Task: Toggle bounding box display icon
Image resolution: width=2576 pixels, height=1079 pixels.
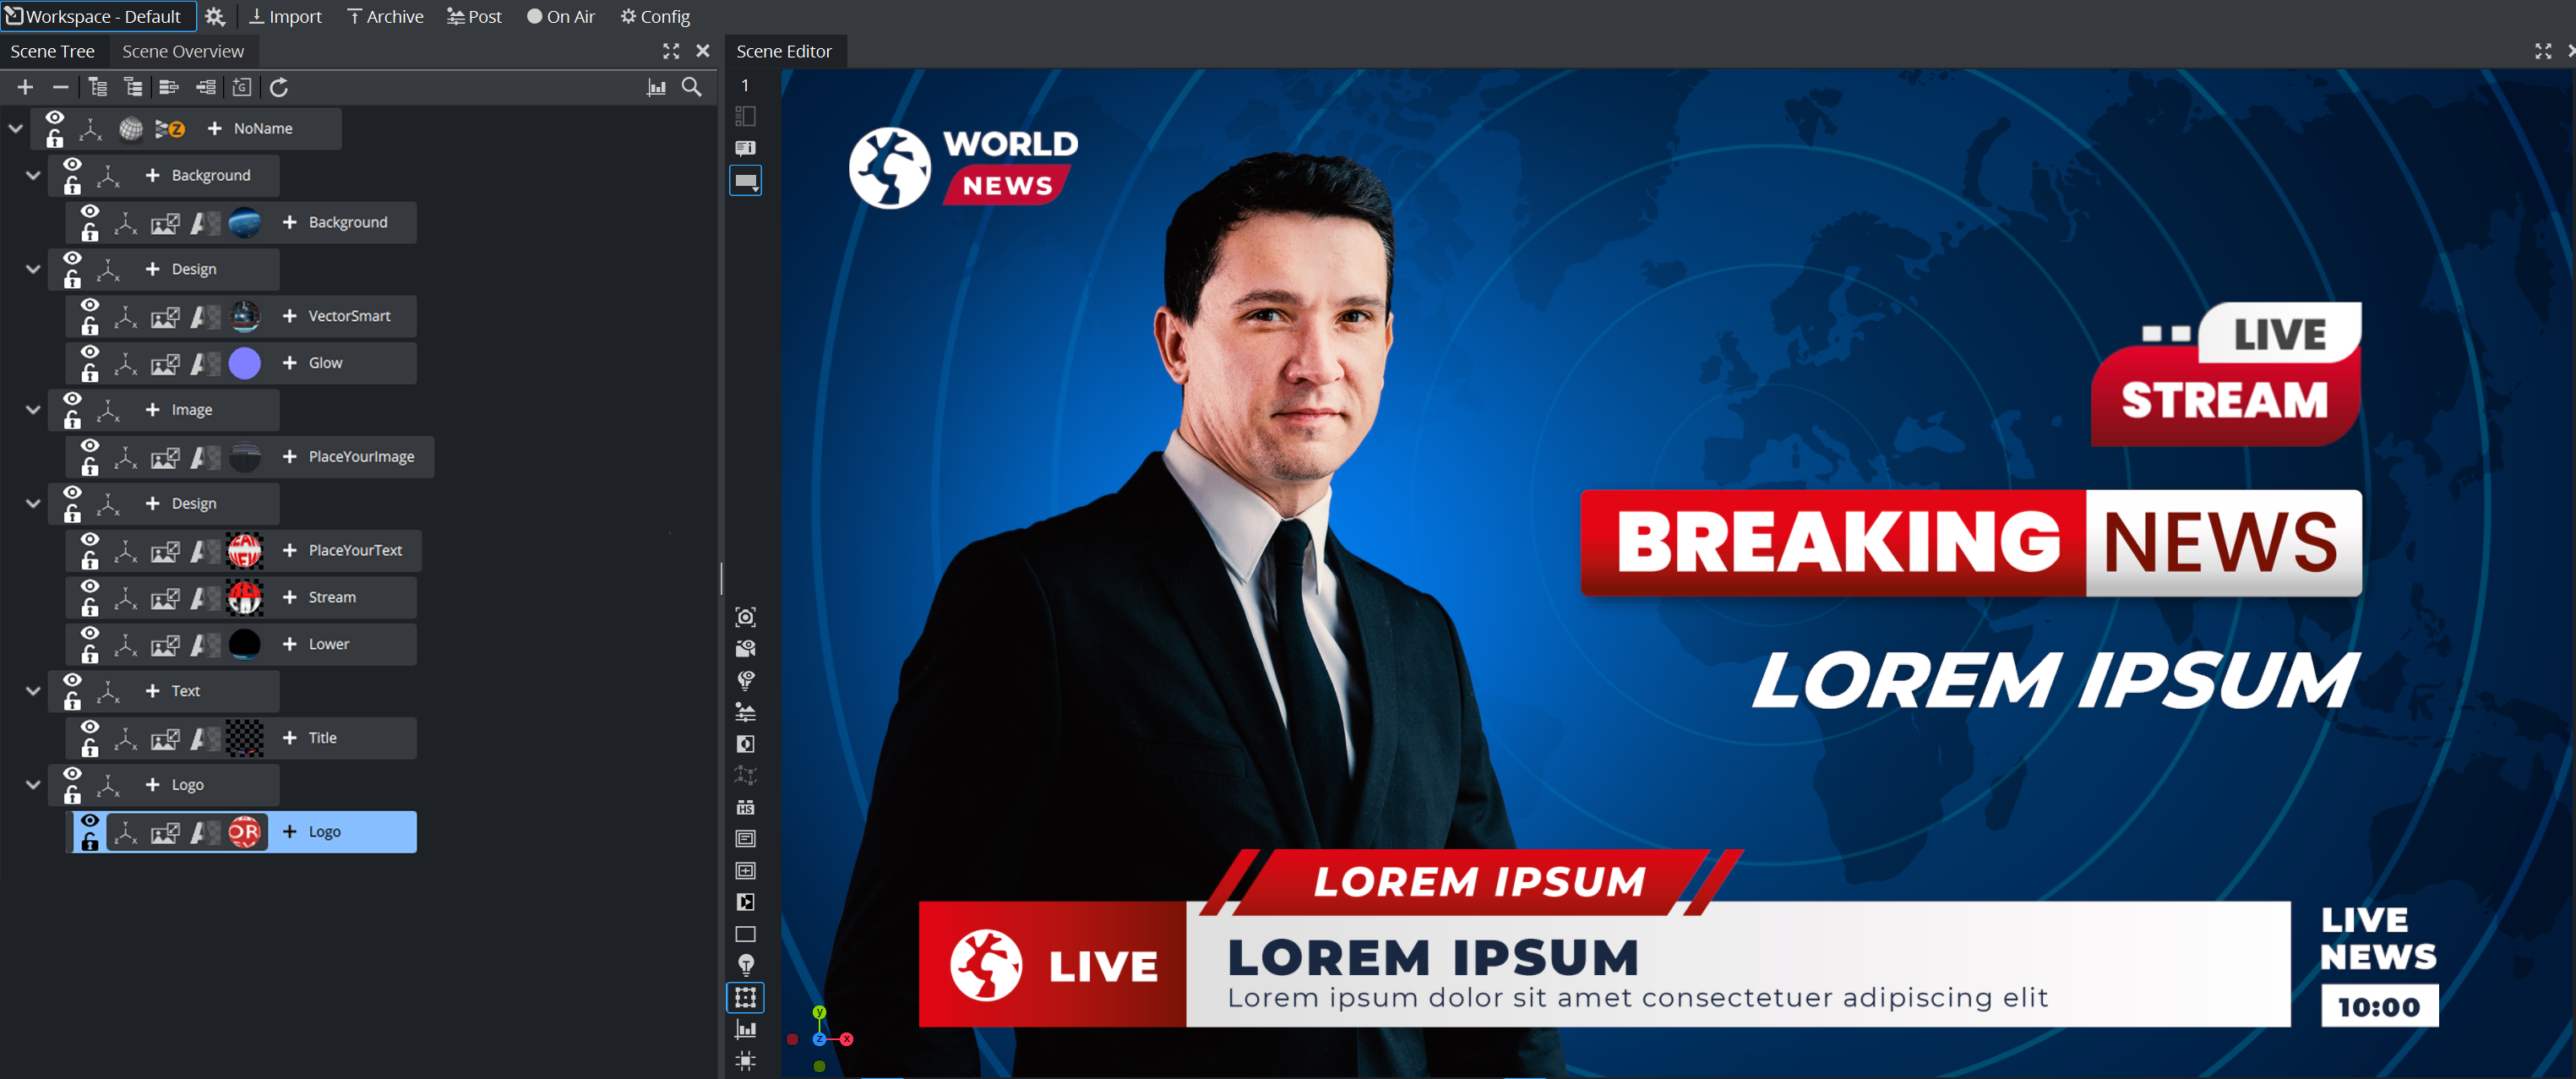Action: point(745,997)
